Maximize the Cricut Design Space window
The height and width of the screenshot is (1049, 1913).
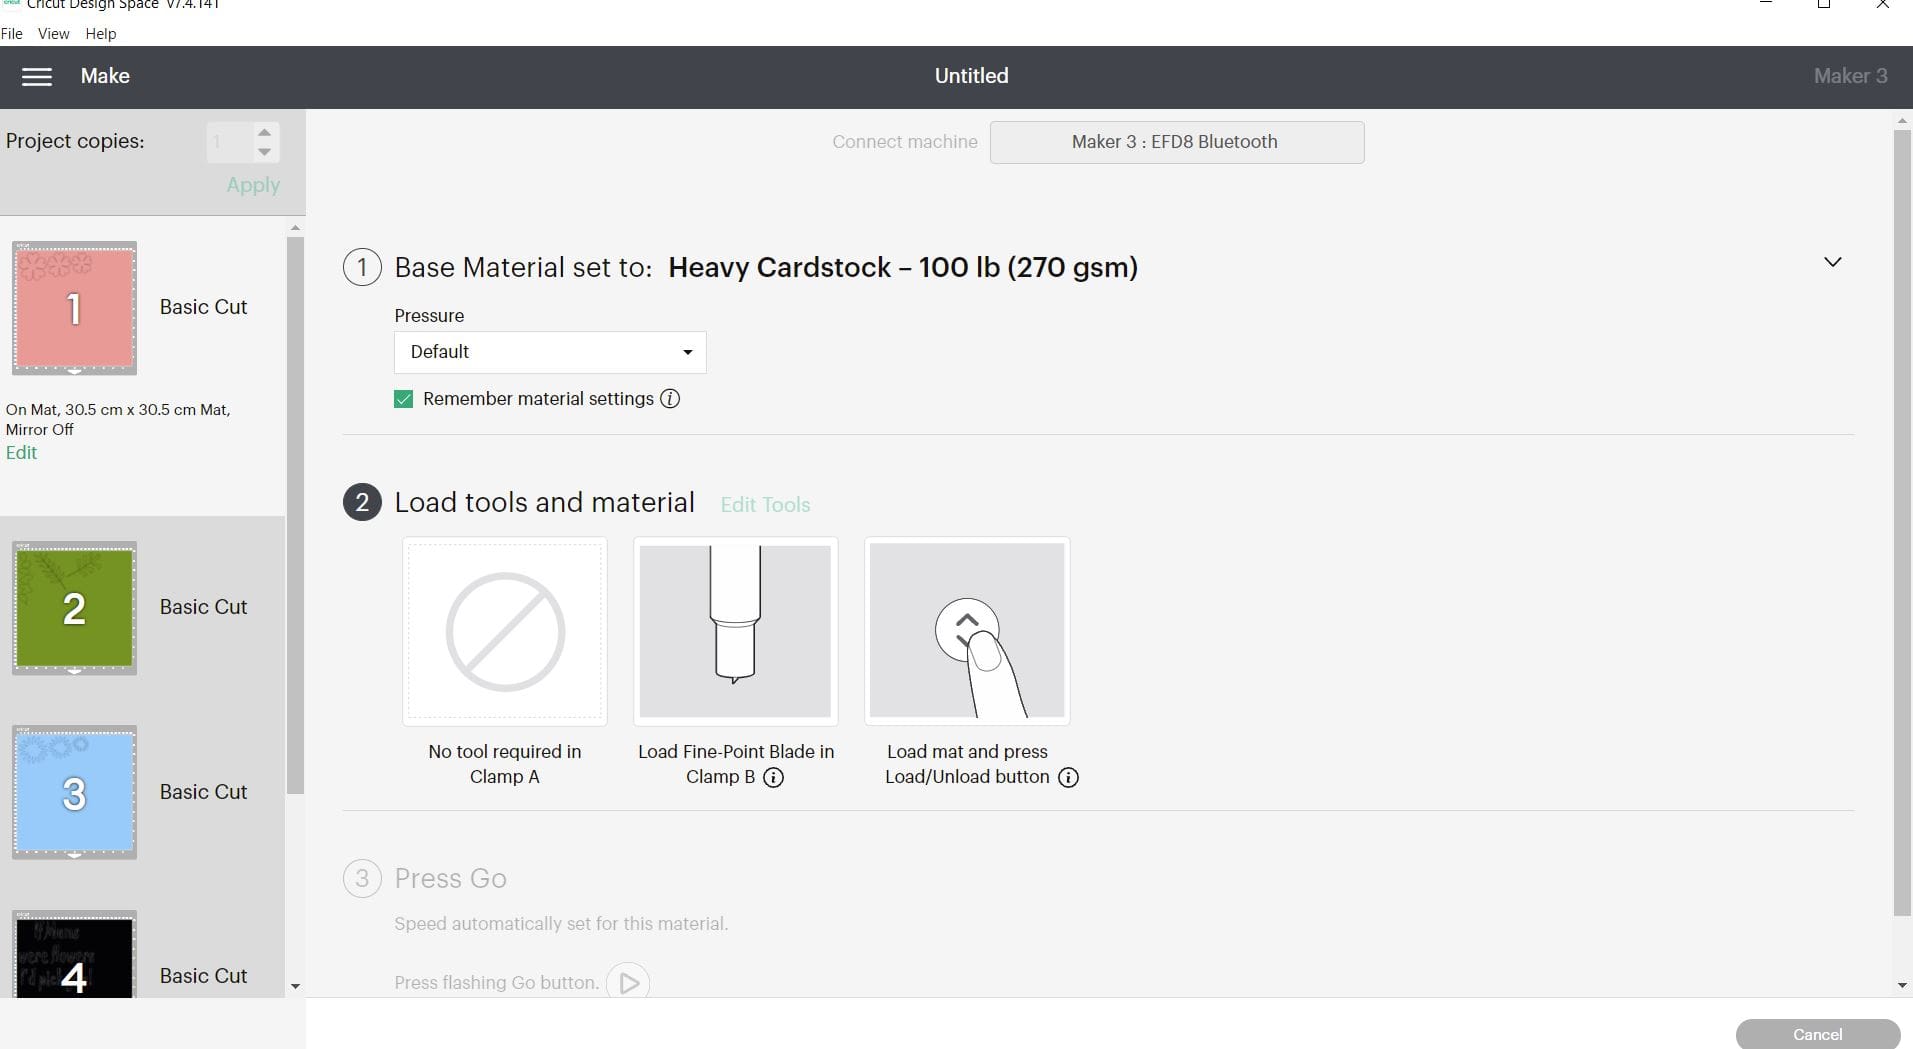click(x=1824, y=4)
